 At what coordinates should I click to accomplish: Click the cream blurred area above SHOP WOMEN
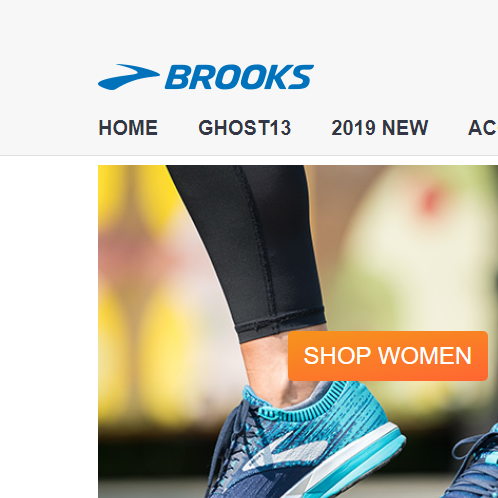(400, 267)
